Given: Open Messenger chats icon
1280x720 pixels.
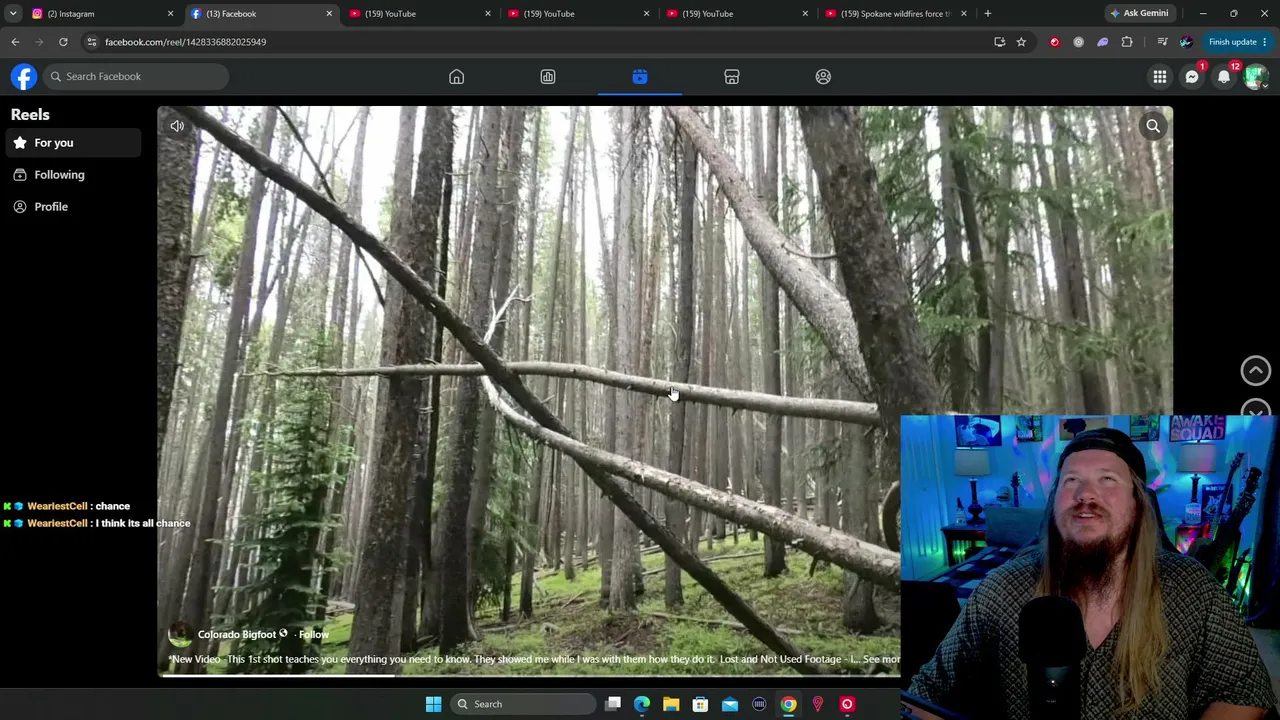Looking at the screenshot, I should 1192,77.
